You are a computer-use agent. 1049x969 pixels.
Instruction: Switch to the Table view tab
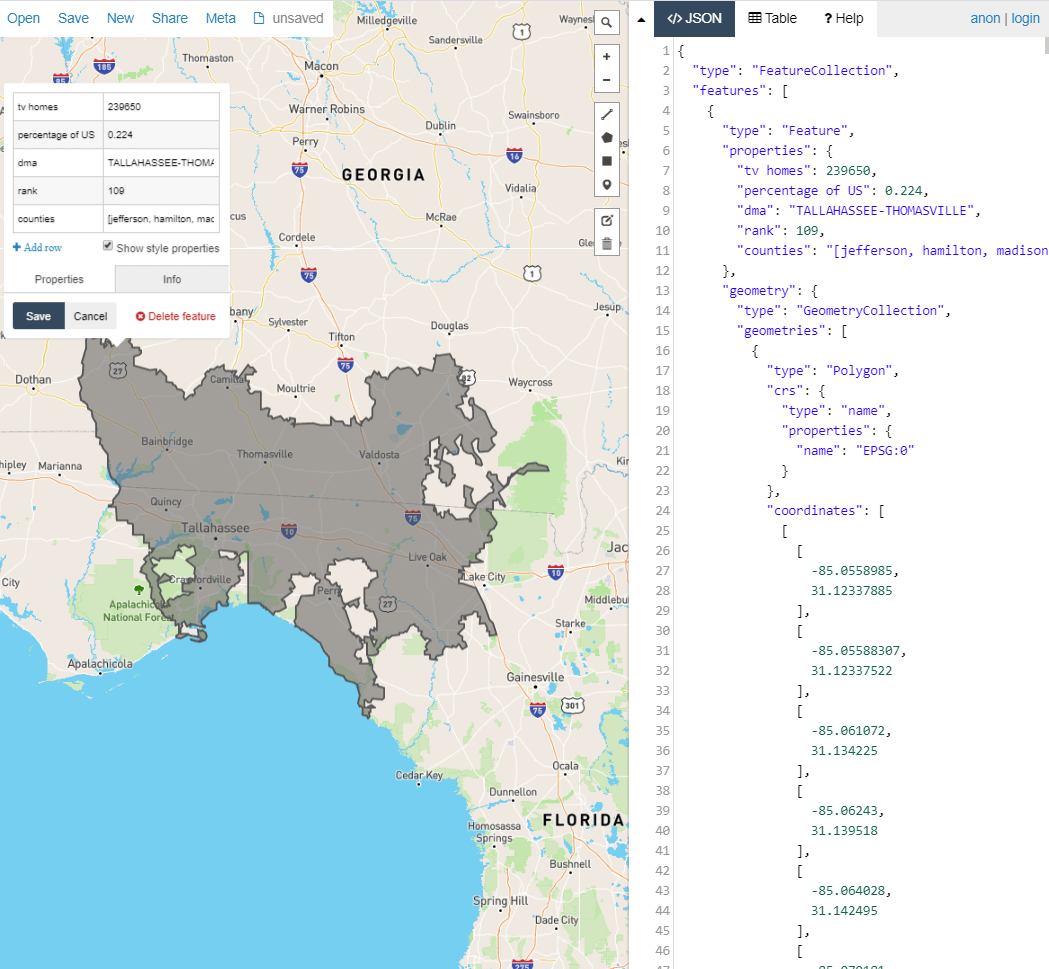coord(772,17)
